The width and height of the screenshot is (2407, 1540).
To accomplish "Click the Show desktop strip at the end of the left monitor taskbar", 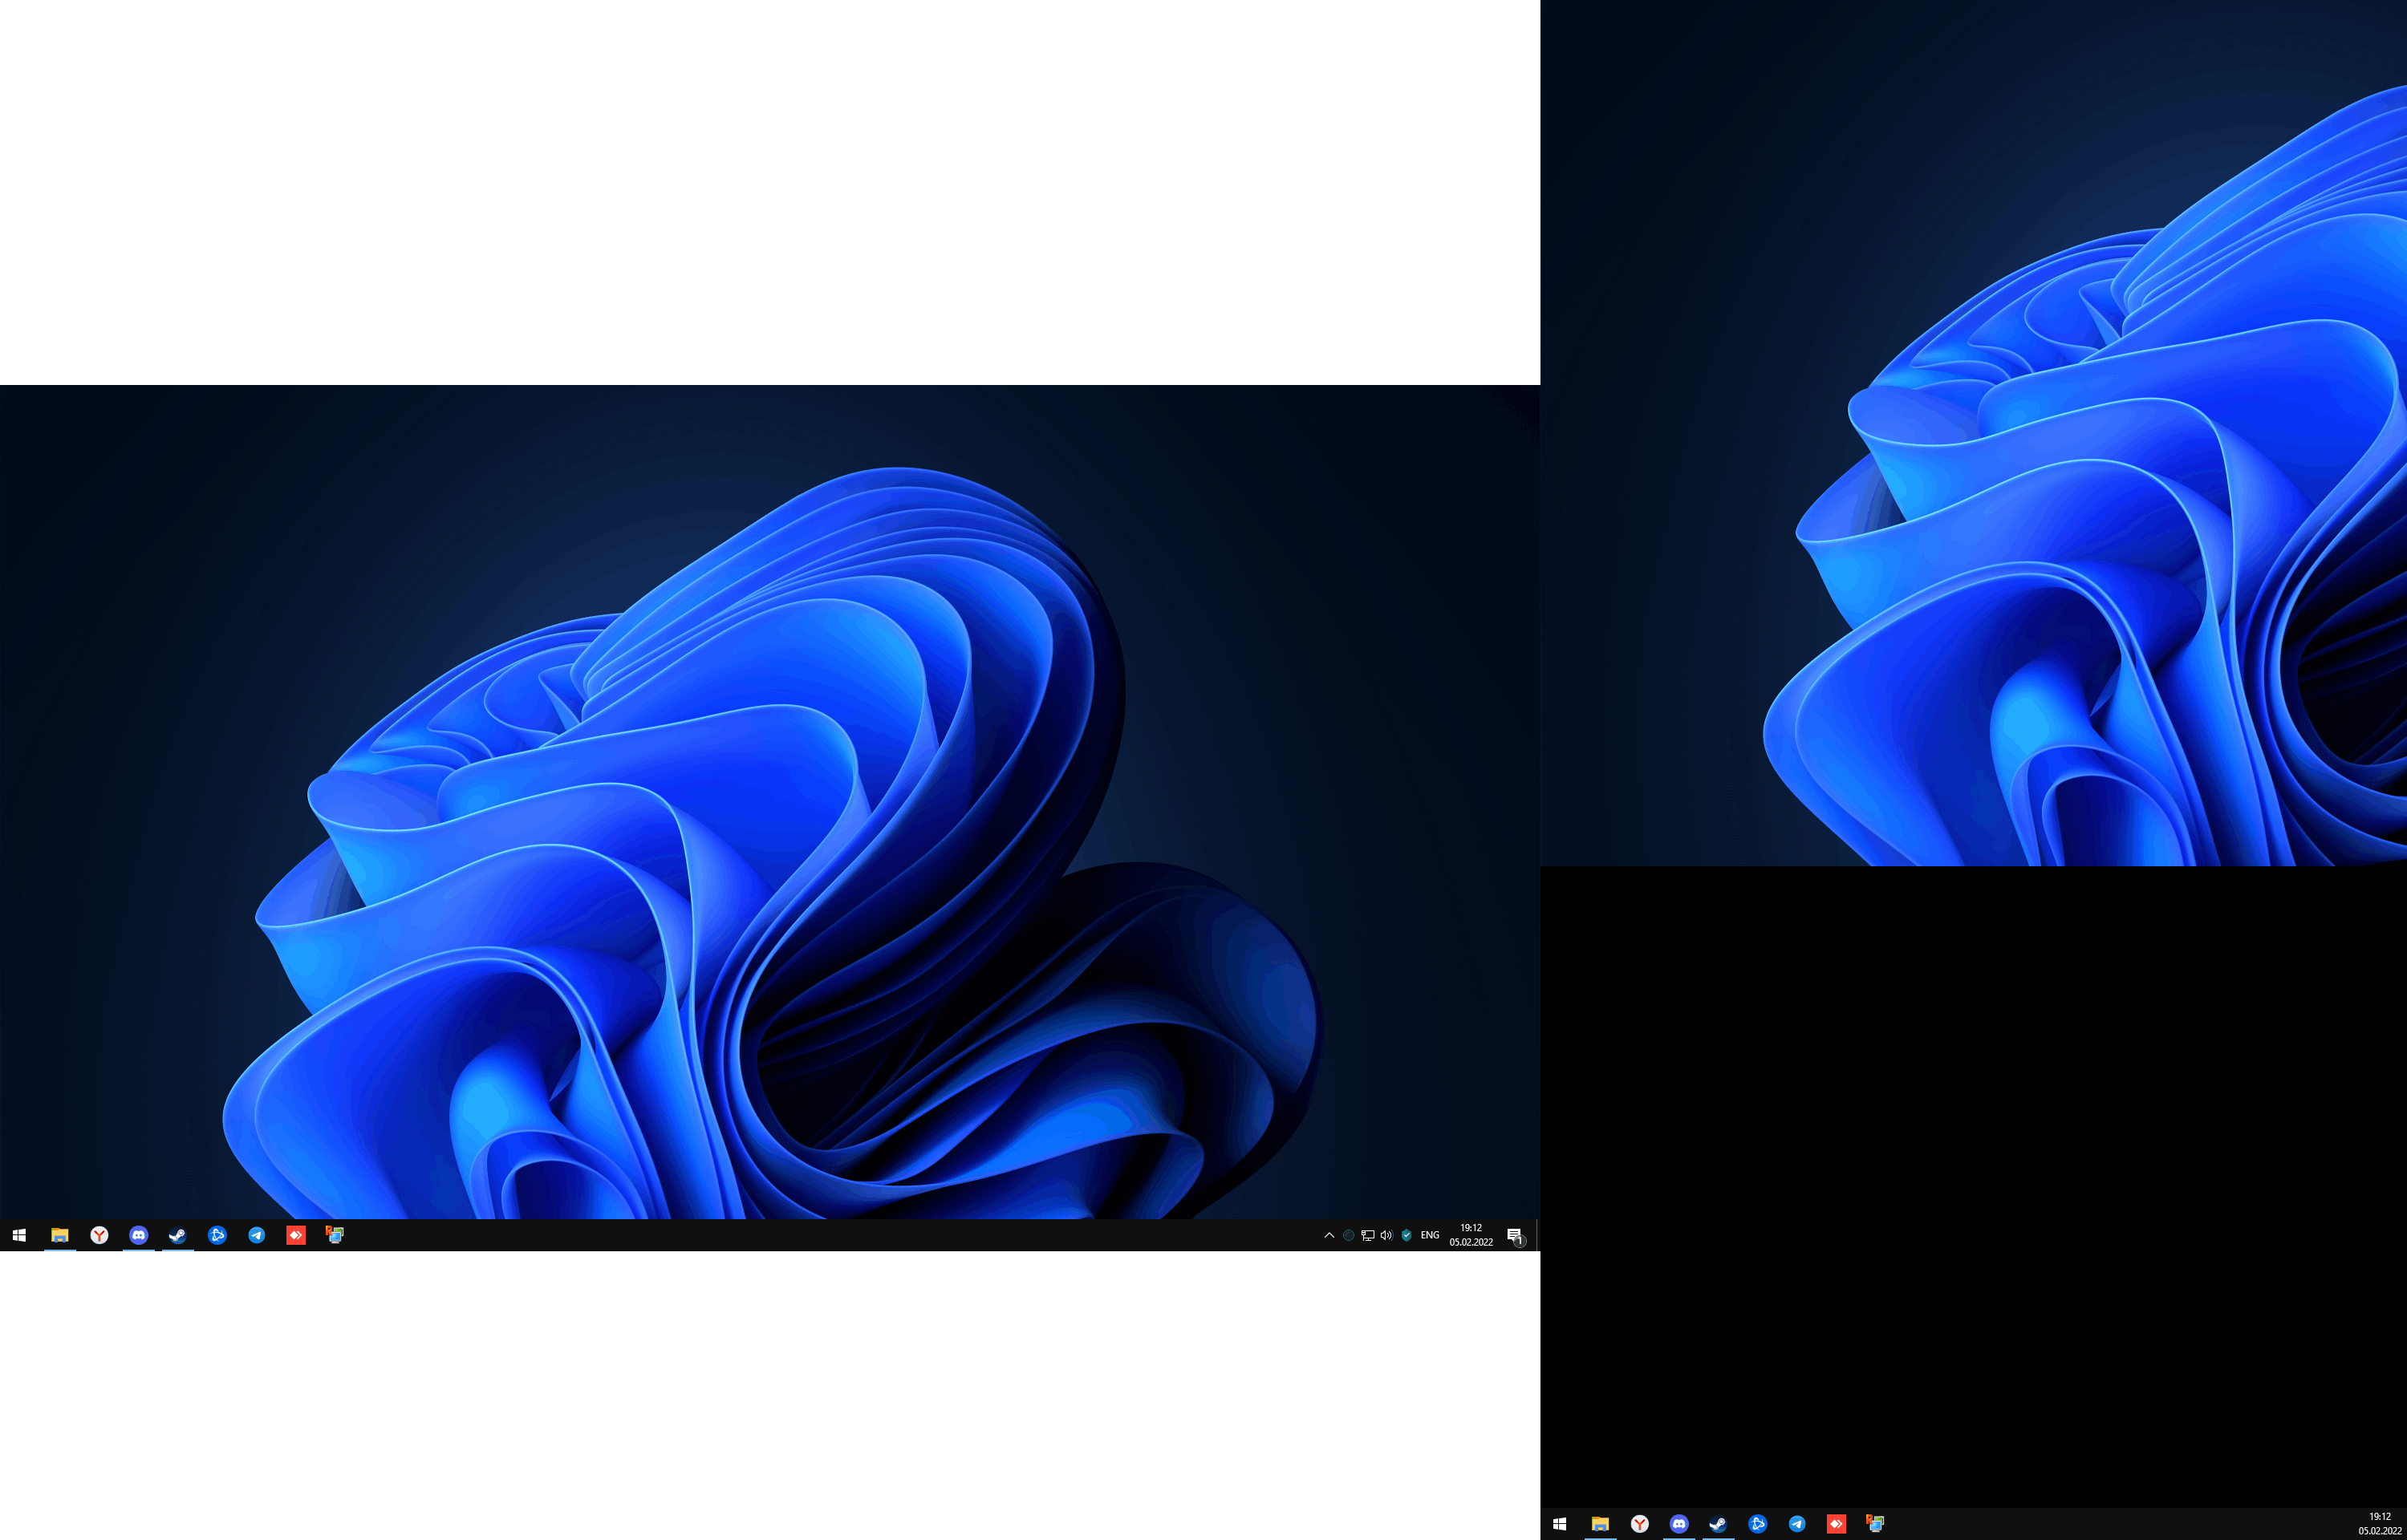I will 1538,1236.
